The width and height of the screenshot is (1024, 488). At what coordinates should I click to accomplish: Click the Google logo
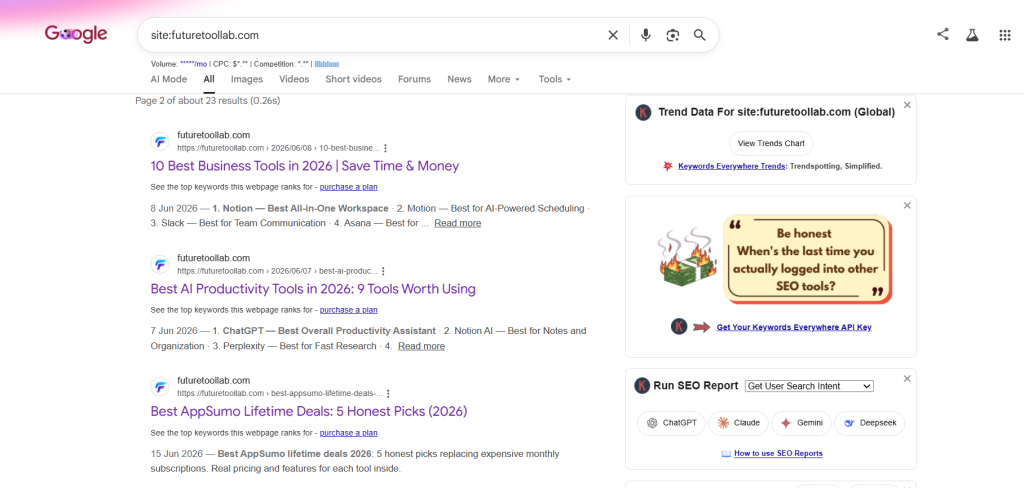[x=76, y=34]
